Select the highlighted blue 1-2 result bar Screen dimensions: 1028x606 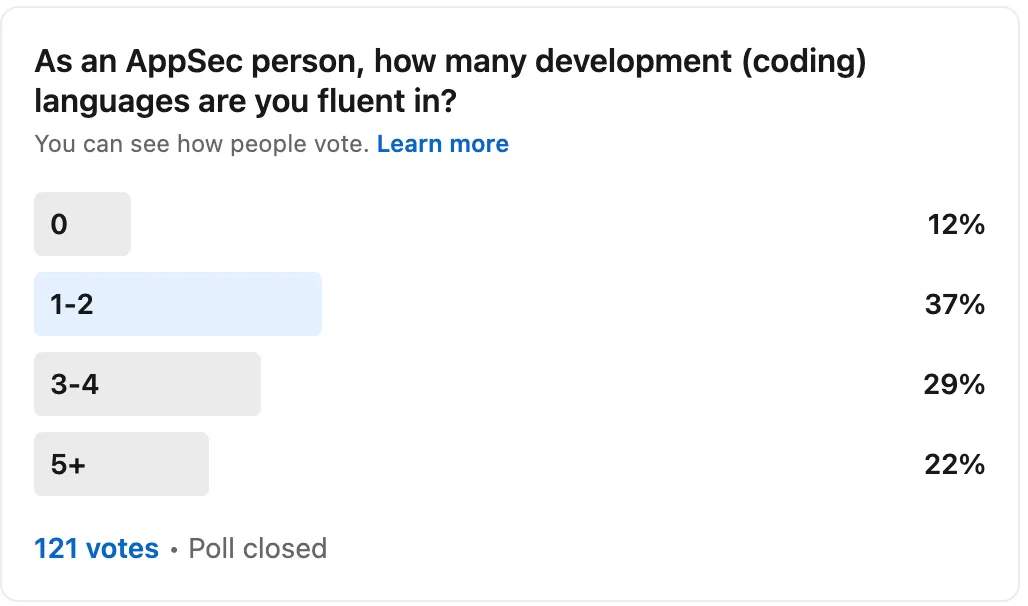point(178,304)
